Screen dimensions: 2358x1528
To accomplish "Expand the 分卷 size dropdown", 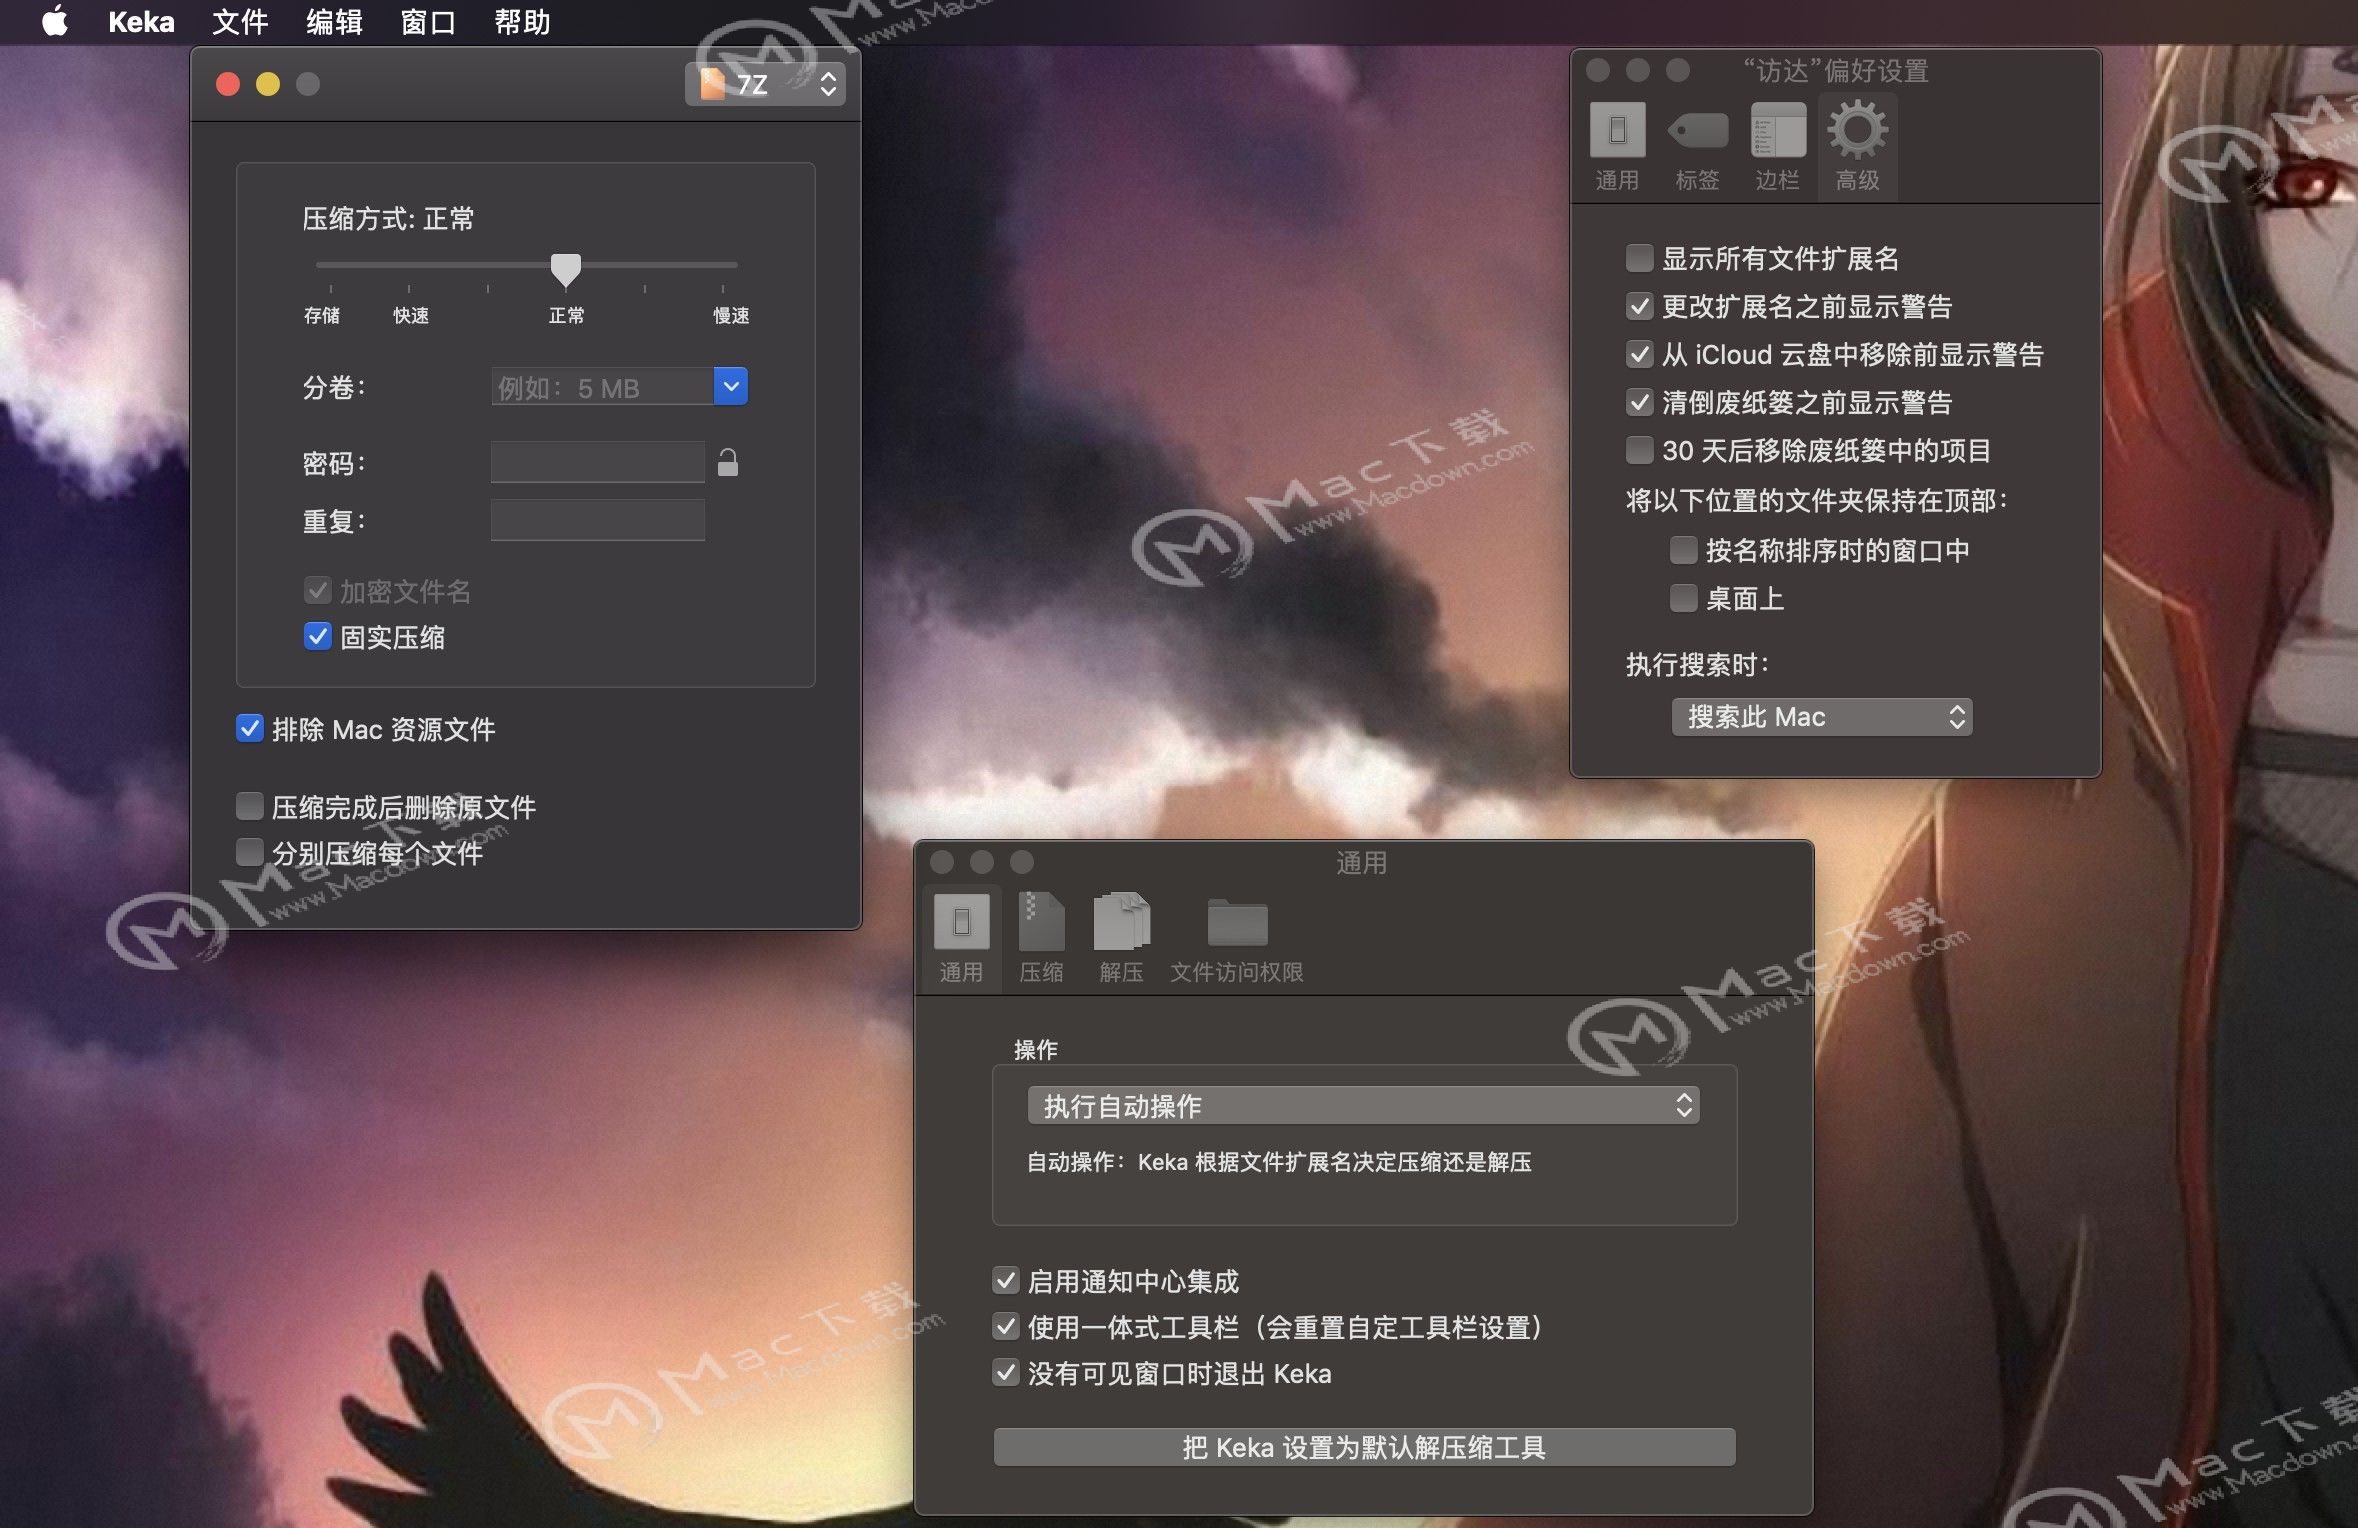I will tap(731, 386).
